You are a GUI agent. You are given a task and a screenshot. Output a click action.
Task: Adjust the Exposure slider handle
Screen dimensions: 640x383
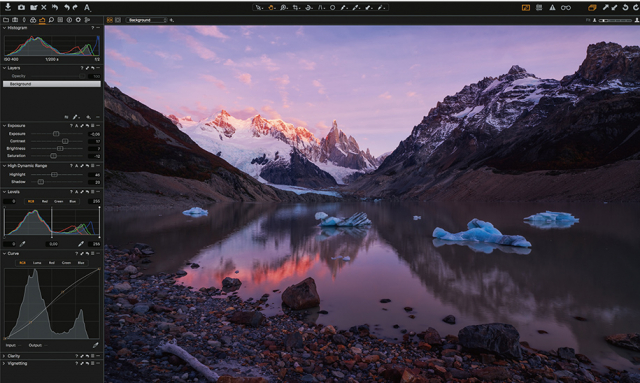pyautogui.click(x=56, y=134)
